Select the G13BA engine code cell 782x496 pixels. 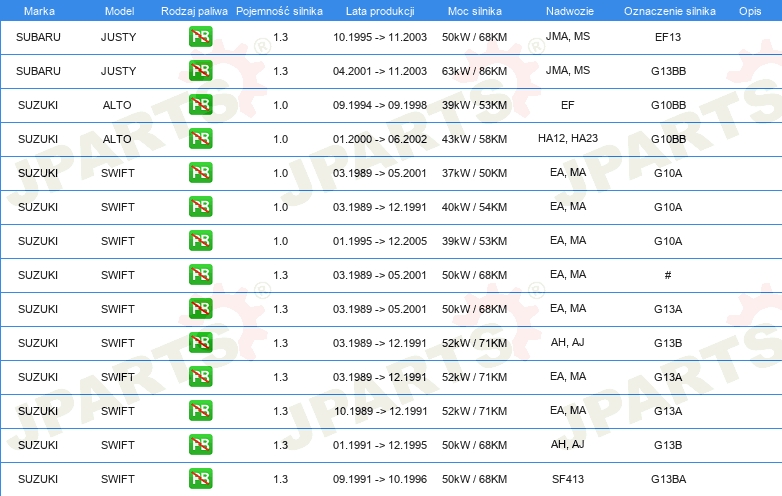point(668,479)
